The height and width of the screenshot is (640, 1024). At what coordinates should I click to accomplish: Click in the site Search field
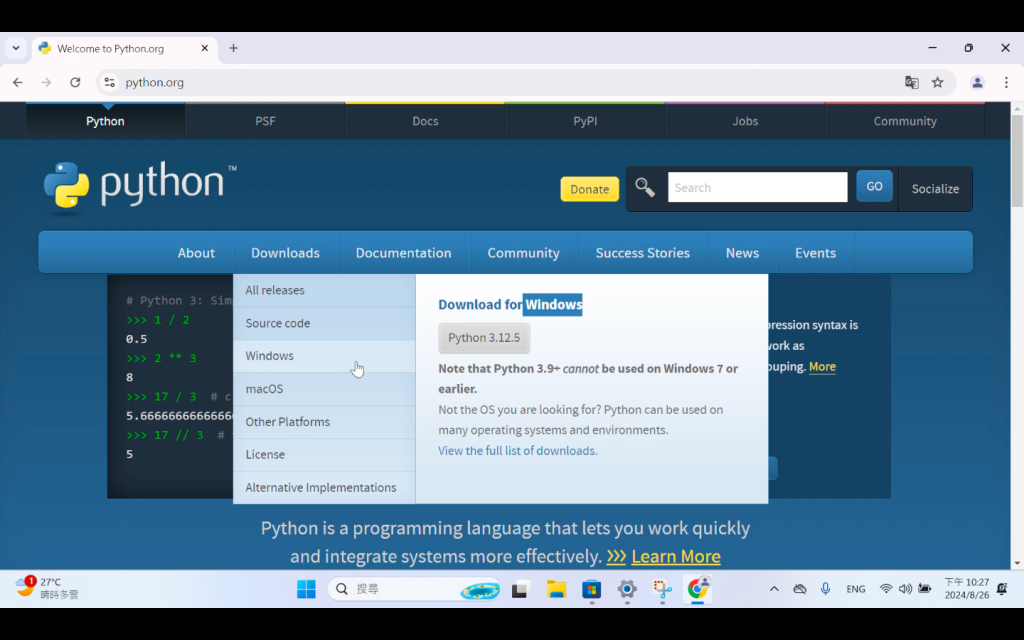758,187
